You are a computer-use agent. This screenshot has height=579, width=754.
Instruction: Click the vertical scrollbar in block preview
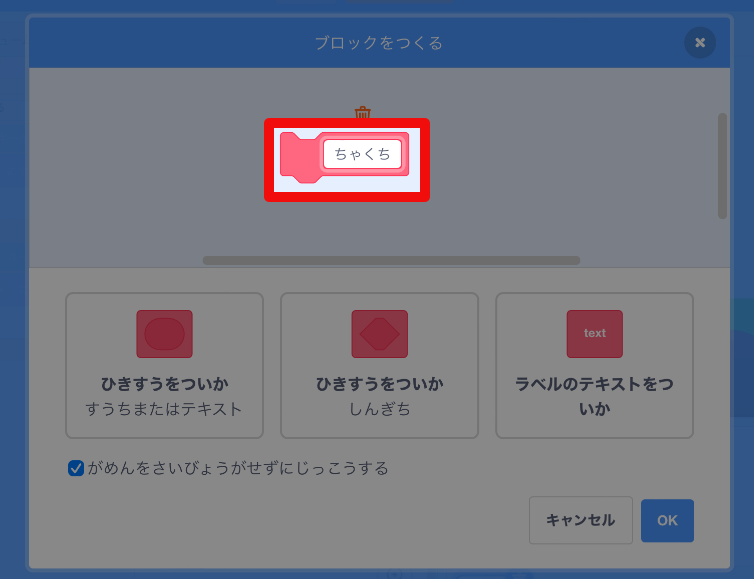click(722, 166)
